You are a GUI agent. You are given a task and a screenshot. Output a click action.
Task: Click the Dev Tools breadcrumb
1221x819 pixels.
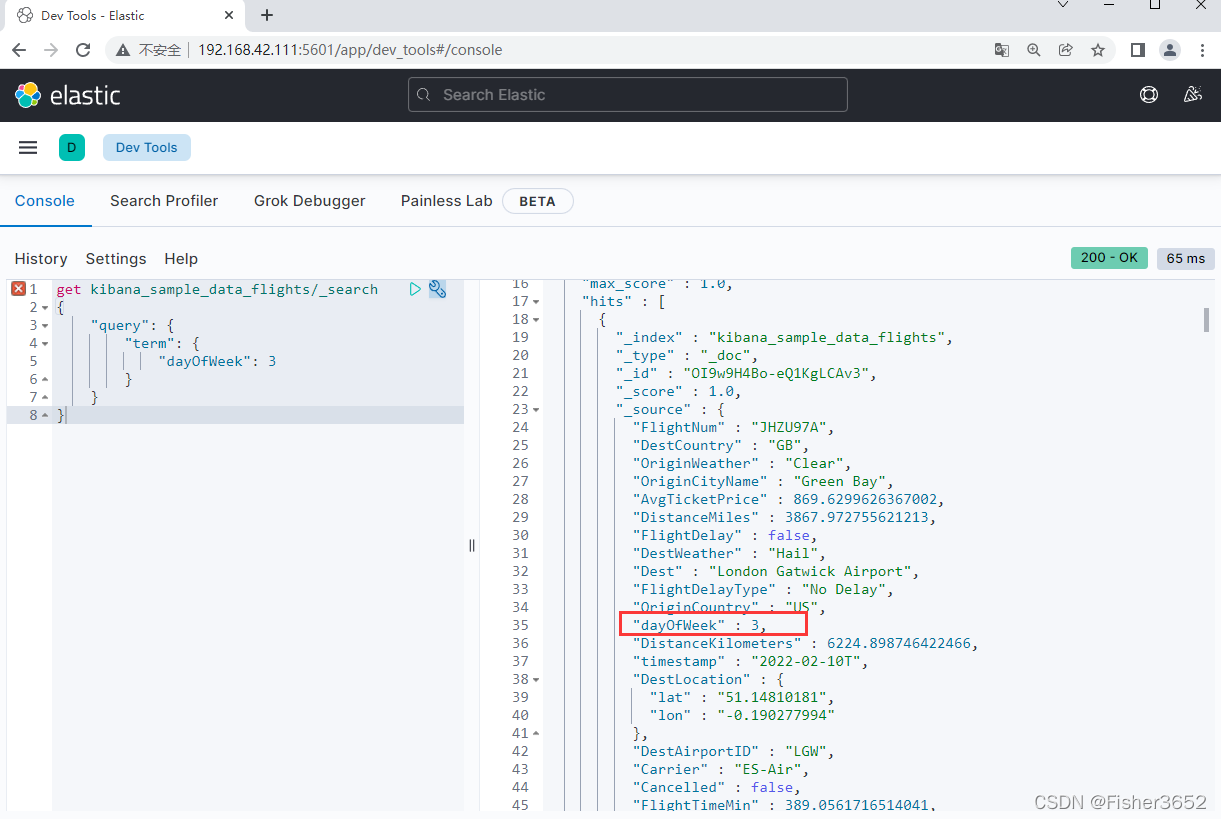[x=147, y=148]
